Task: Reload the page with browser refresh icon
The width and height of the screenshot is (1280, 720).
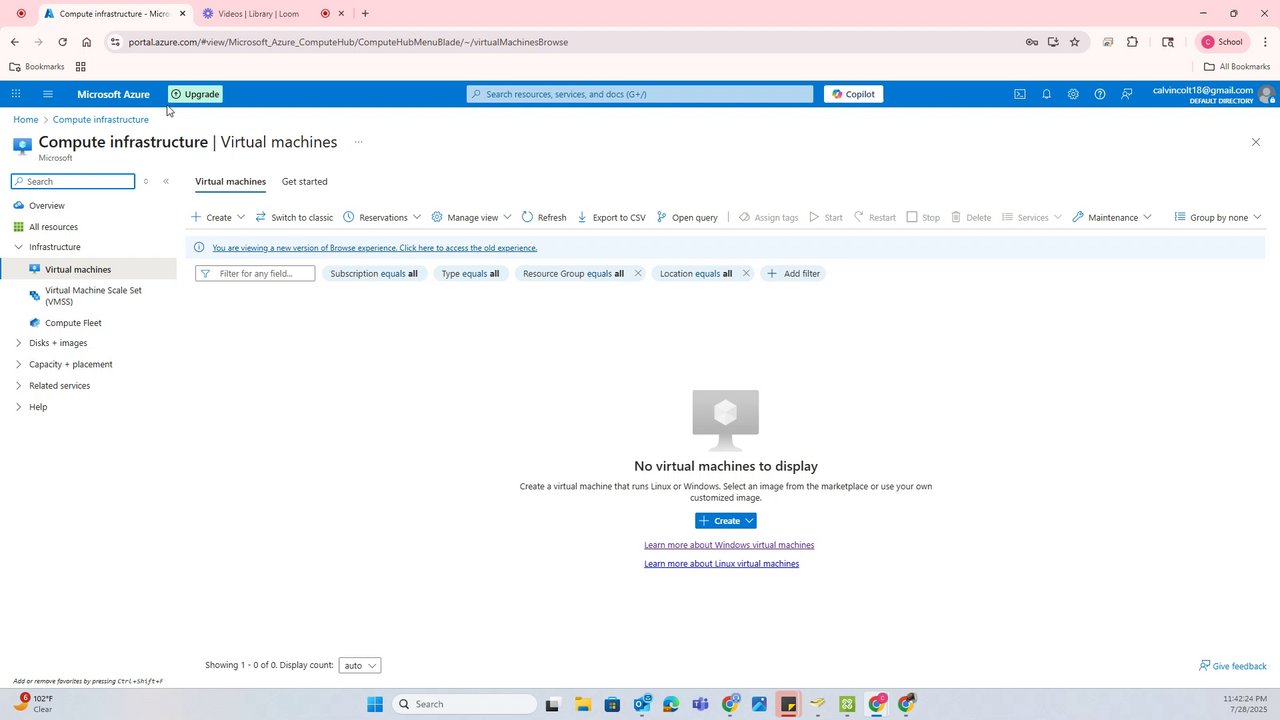Action: (62, 42)
